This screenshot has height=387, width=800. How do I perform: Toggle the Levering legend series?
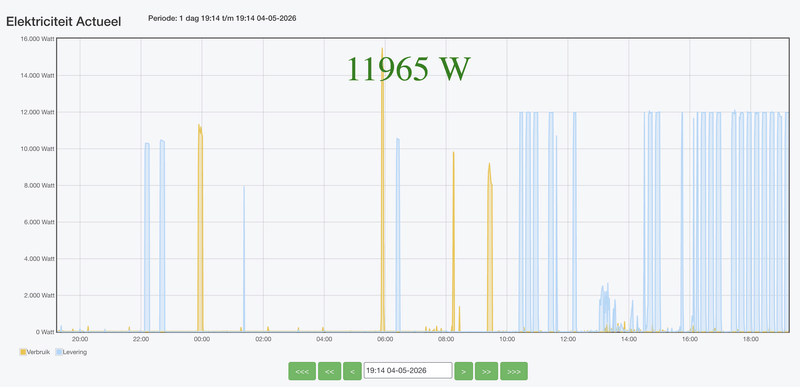71,352
